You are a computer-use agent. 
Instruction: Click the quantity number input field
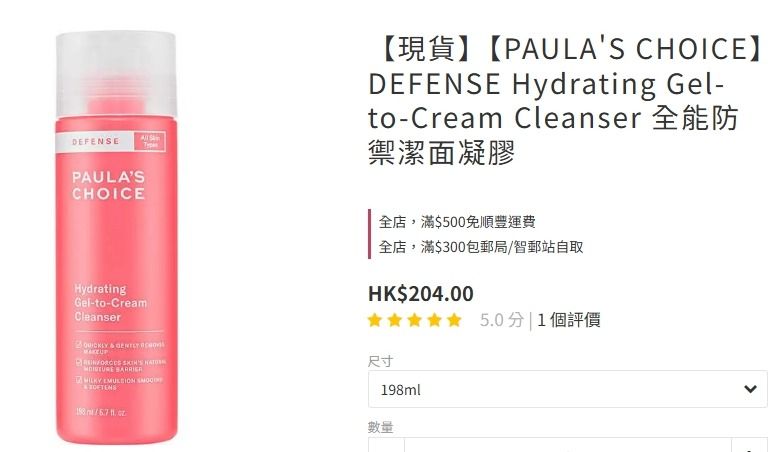tap(568, 445)
